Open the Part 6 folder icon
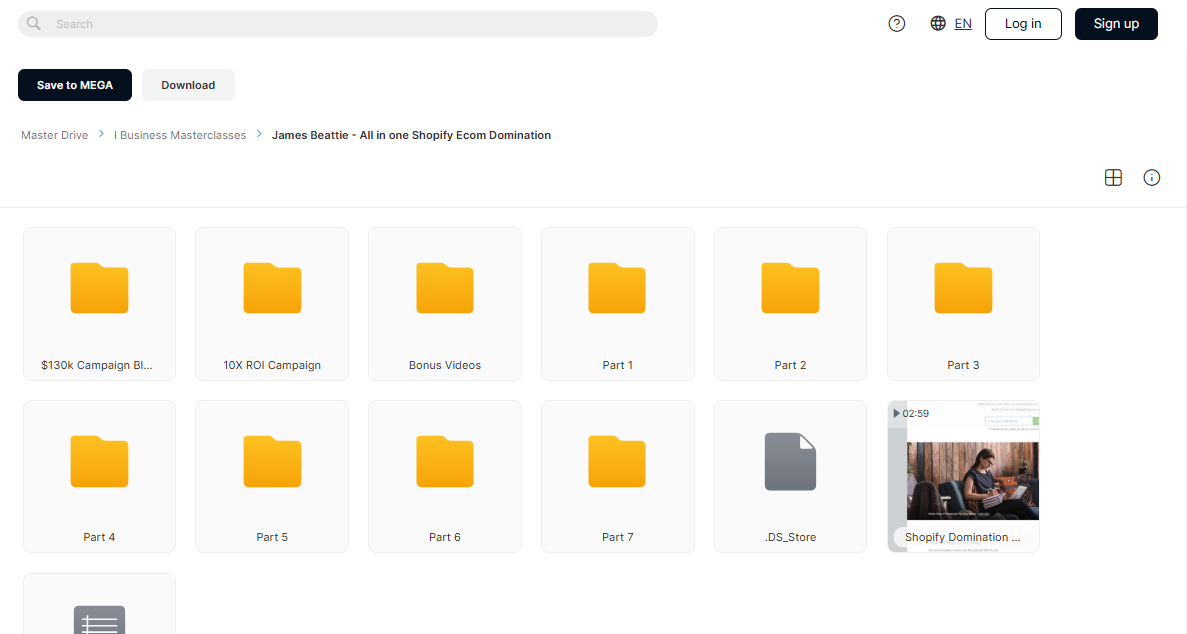1187x634 pixels. pos(444,461)
